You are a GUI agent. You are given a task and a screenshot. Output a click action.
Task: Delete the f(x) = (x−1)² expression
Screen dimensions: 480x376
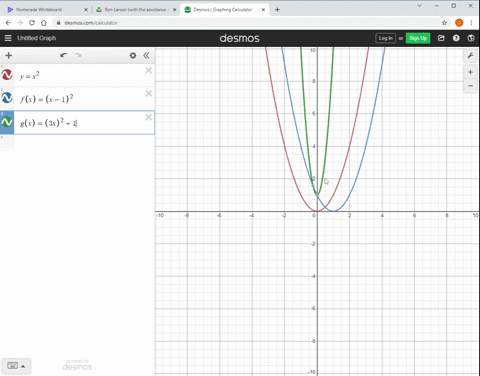(x=149, y=93)
